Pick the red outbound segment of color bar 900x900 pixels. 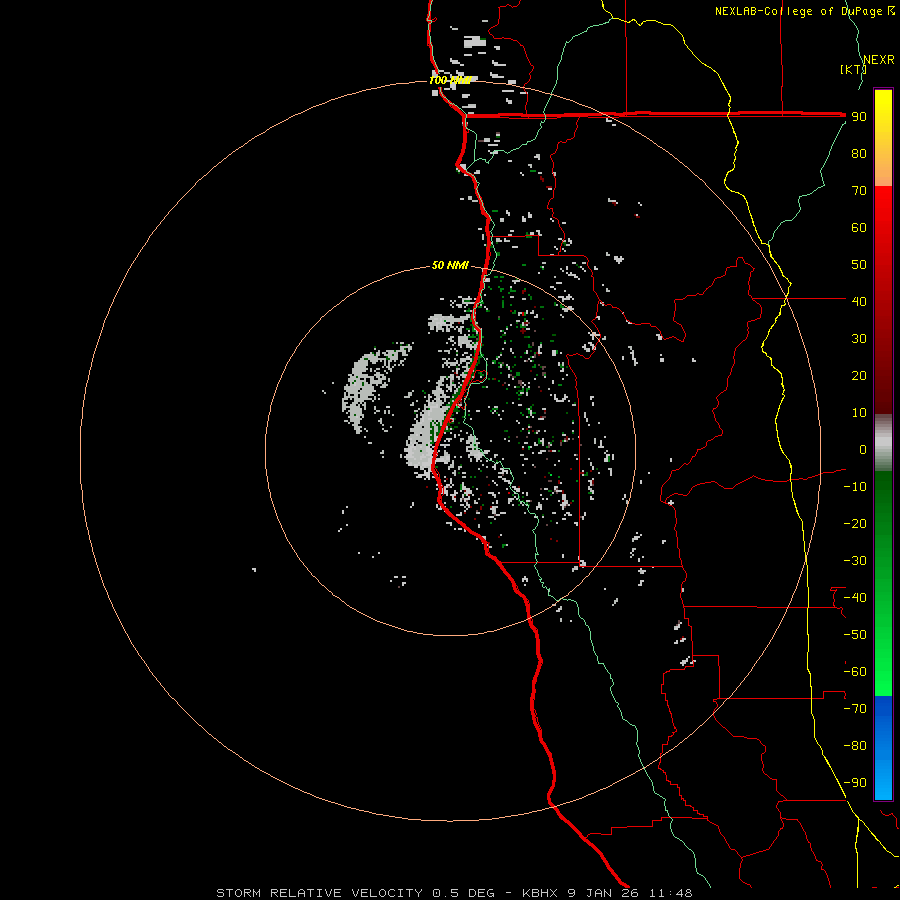click(883, 300)
